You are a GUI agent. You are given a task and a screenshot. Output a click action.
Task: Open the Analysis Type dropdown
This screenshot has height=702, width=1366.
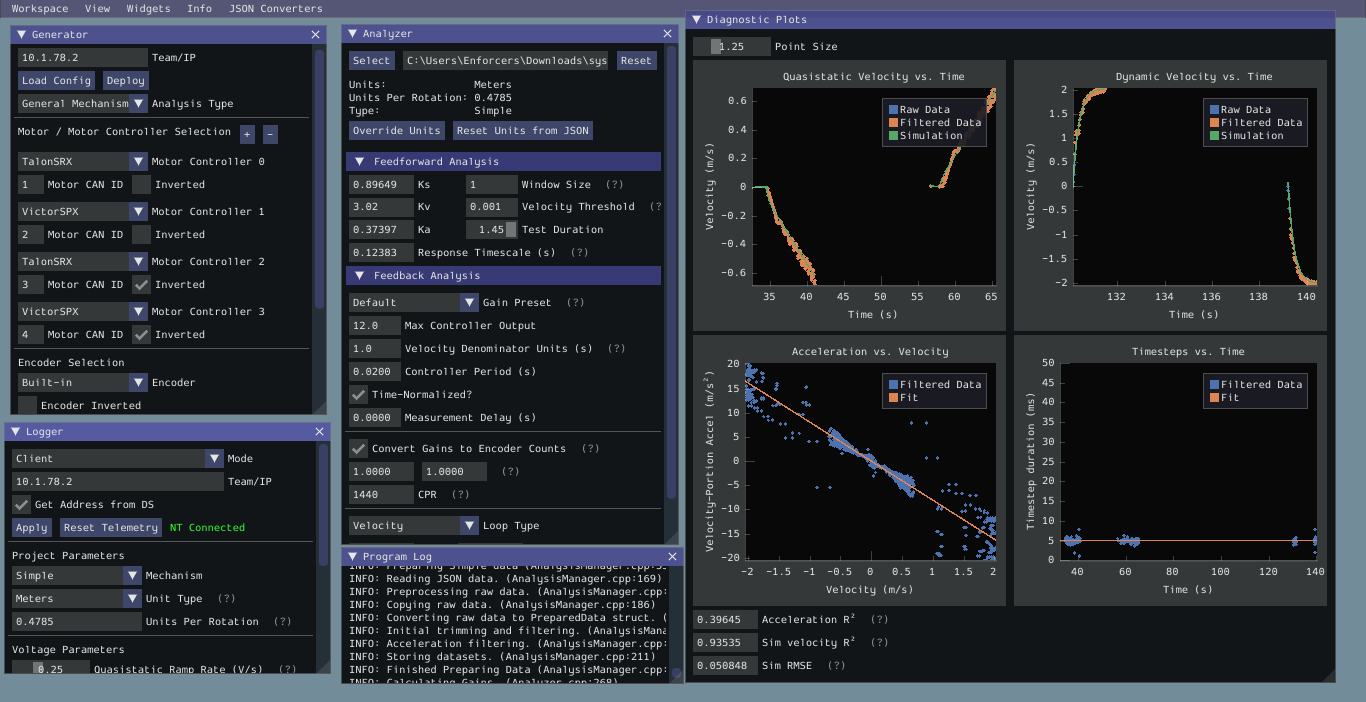83,103
